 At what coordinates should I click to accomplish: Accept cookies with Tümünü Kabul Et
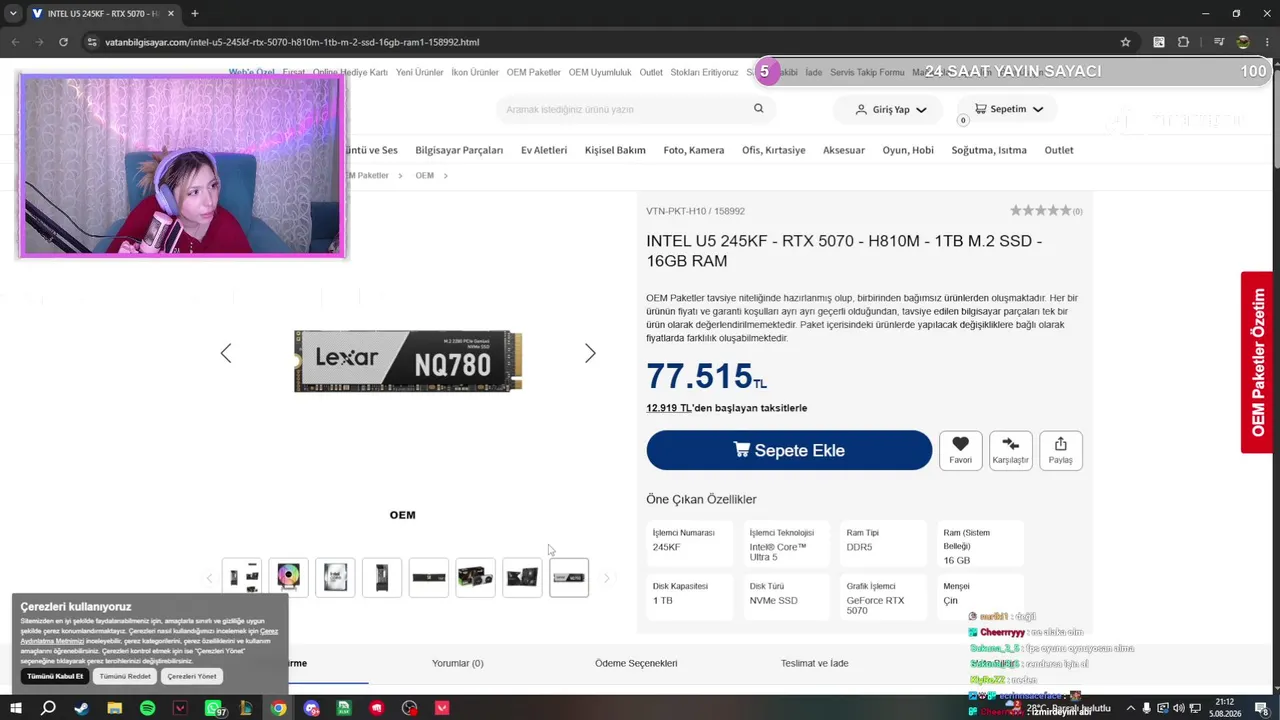(x=55, y=676)
